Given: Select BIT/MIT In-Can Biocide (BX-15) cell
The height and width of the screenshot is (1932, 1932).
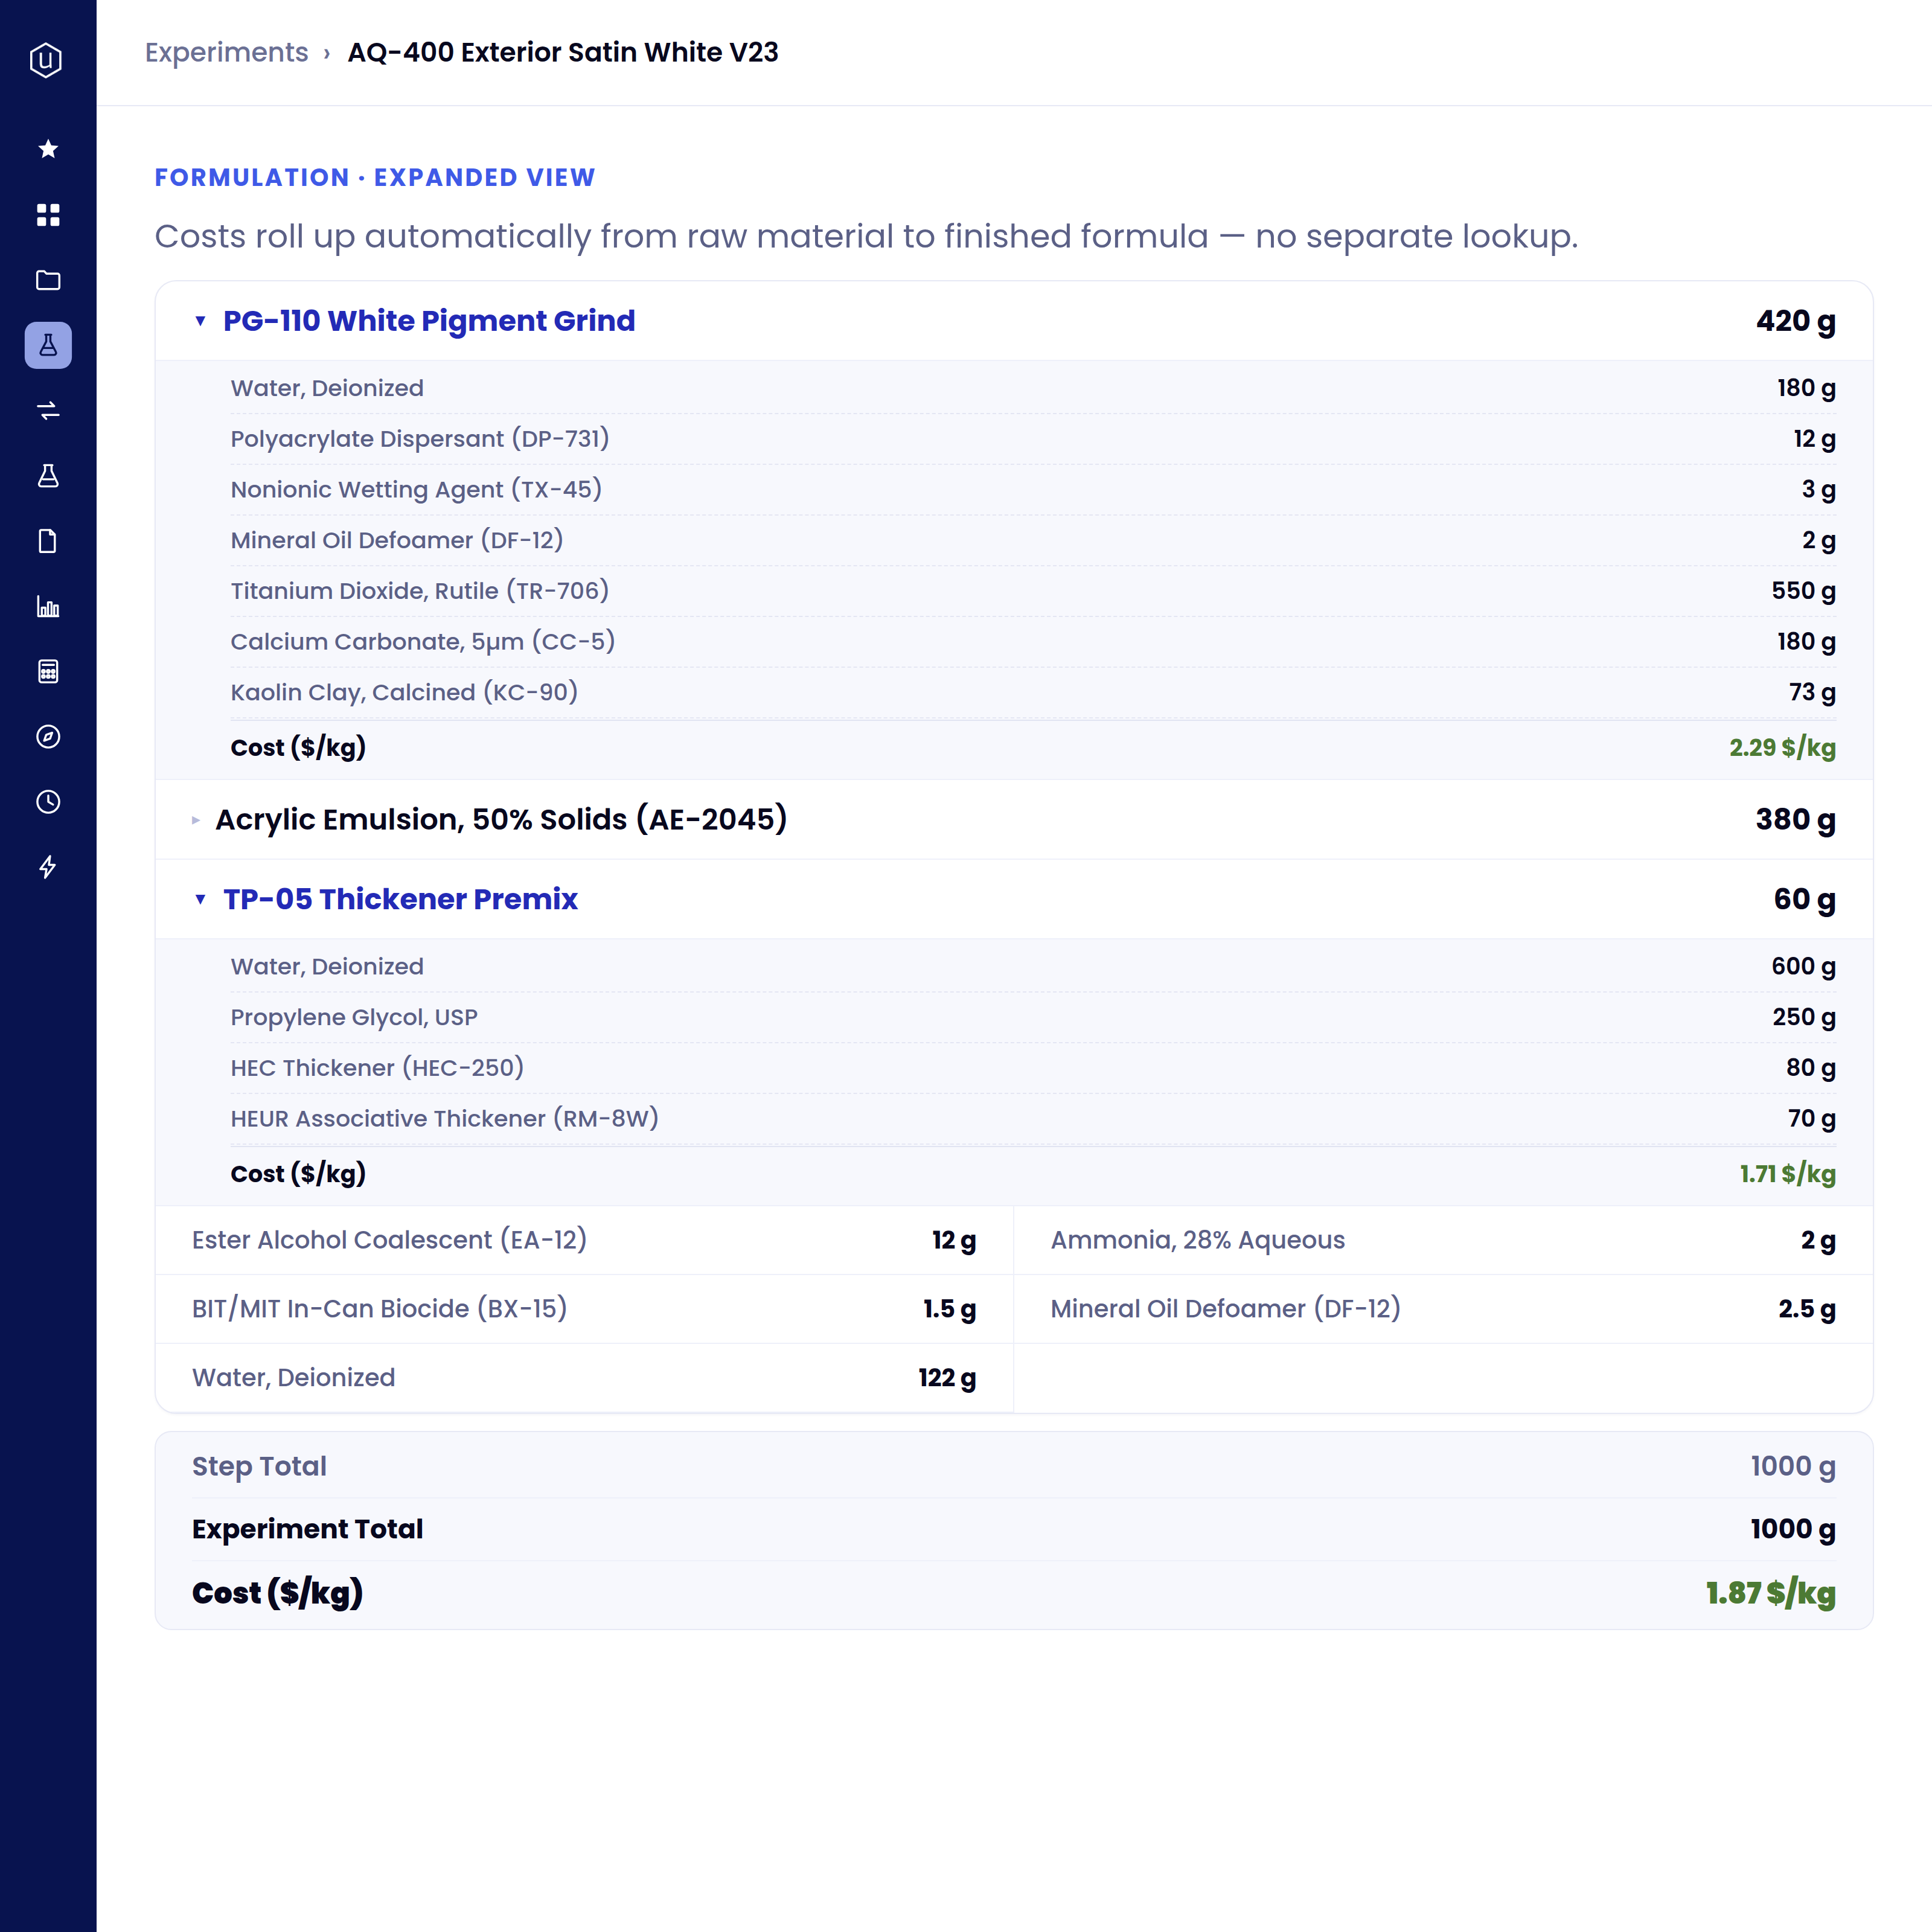Looking at the screenshot, I should [x=584, y=1309].
